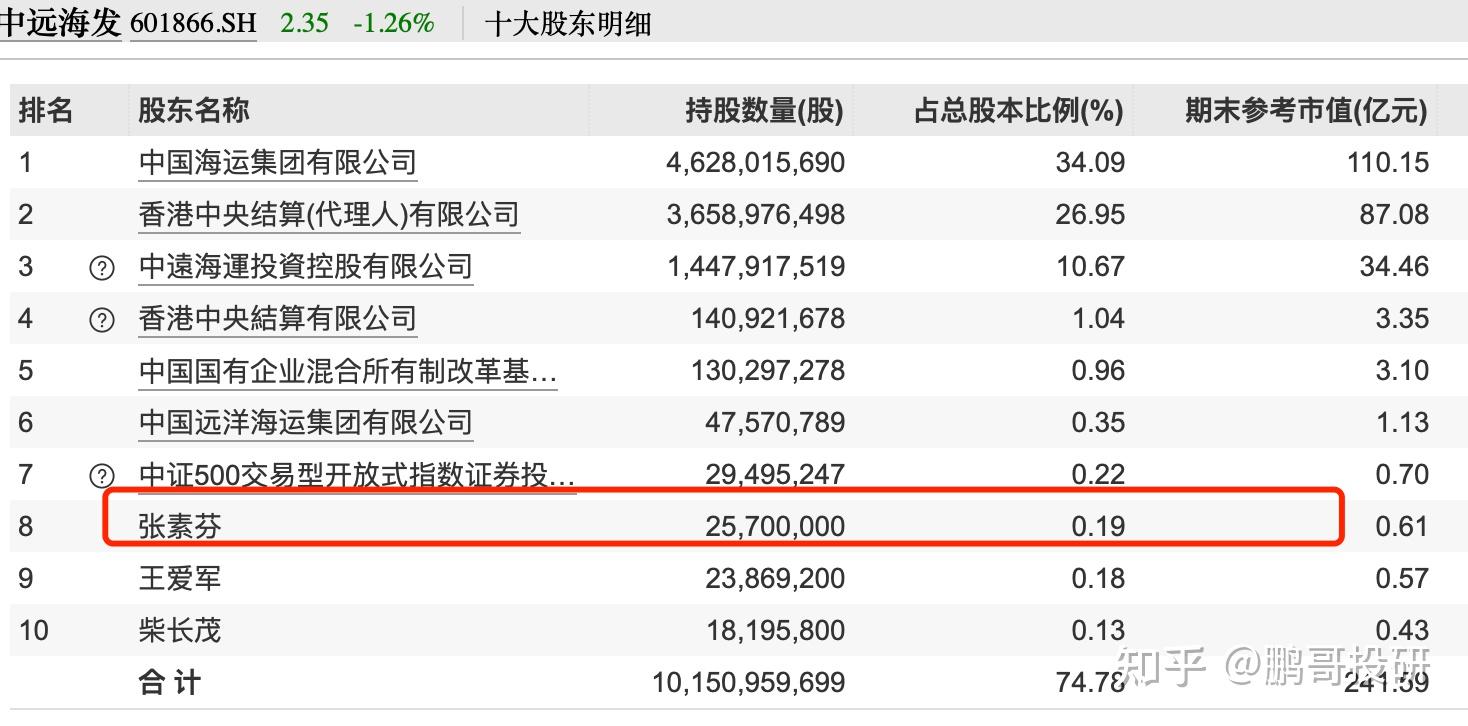Click percentage value 0.19

(x=1098, y=527)
